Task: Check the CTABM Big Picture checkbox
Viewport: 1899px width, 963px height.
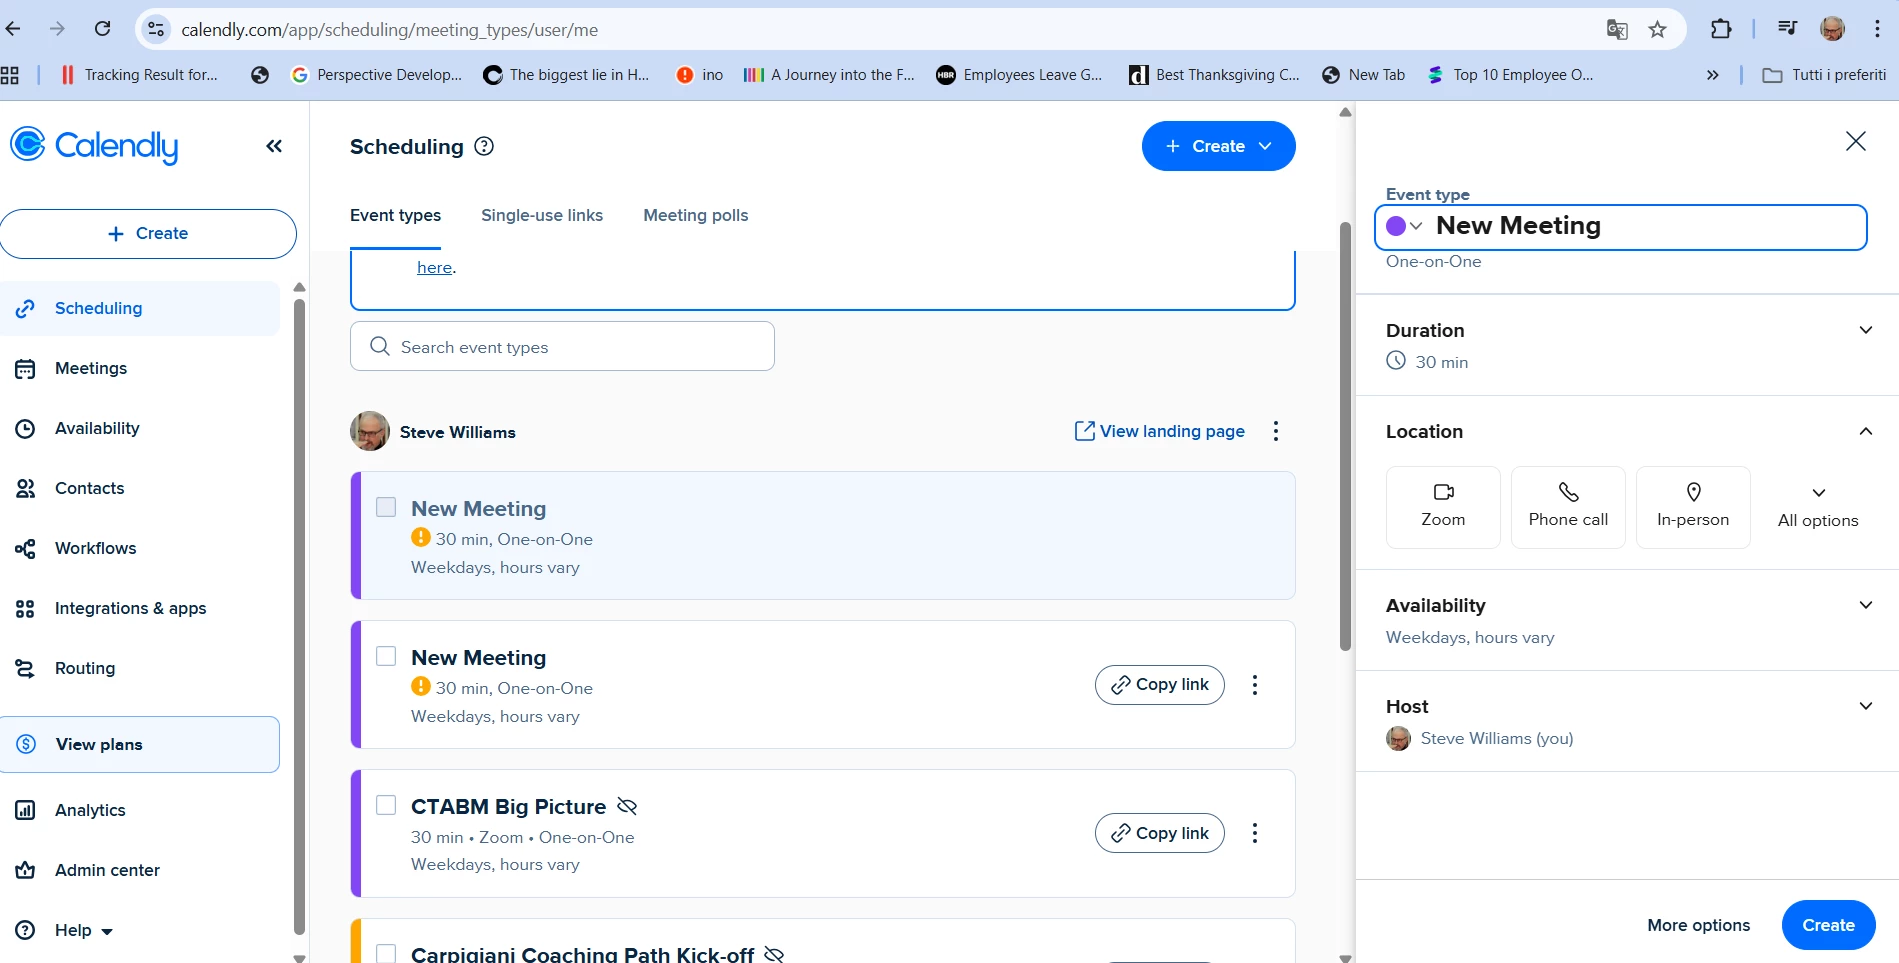Action: [x=386, y=805]
